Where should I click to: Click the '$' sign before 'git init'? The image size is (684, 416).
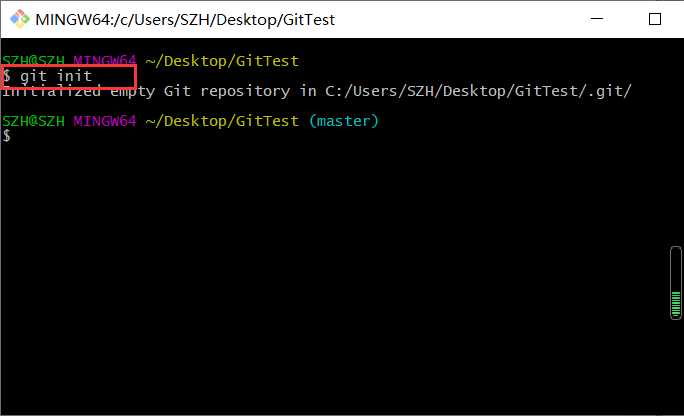pos(6,76)
